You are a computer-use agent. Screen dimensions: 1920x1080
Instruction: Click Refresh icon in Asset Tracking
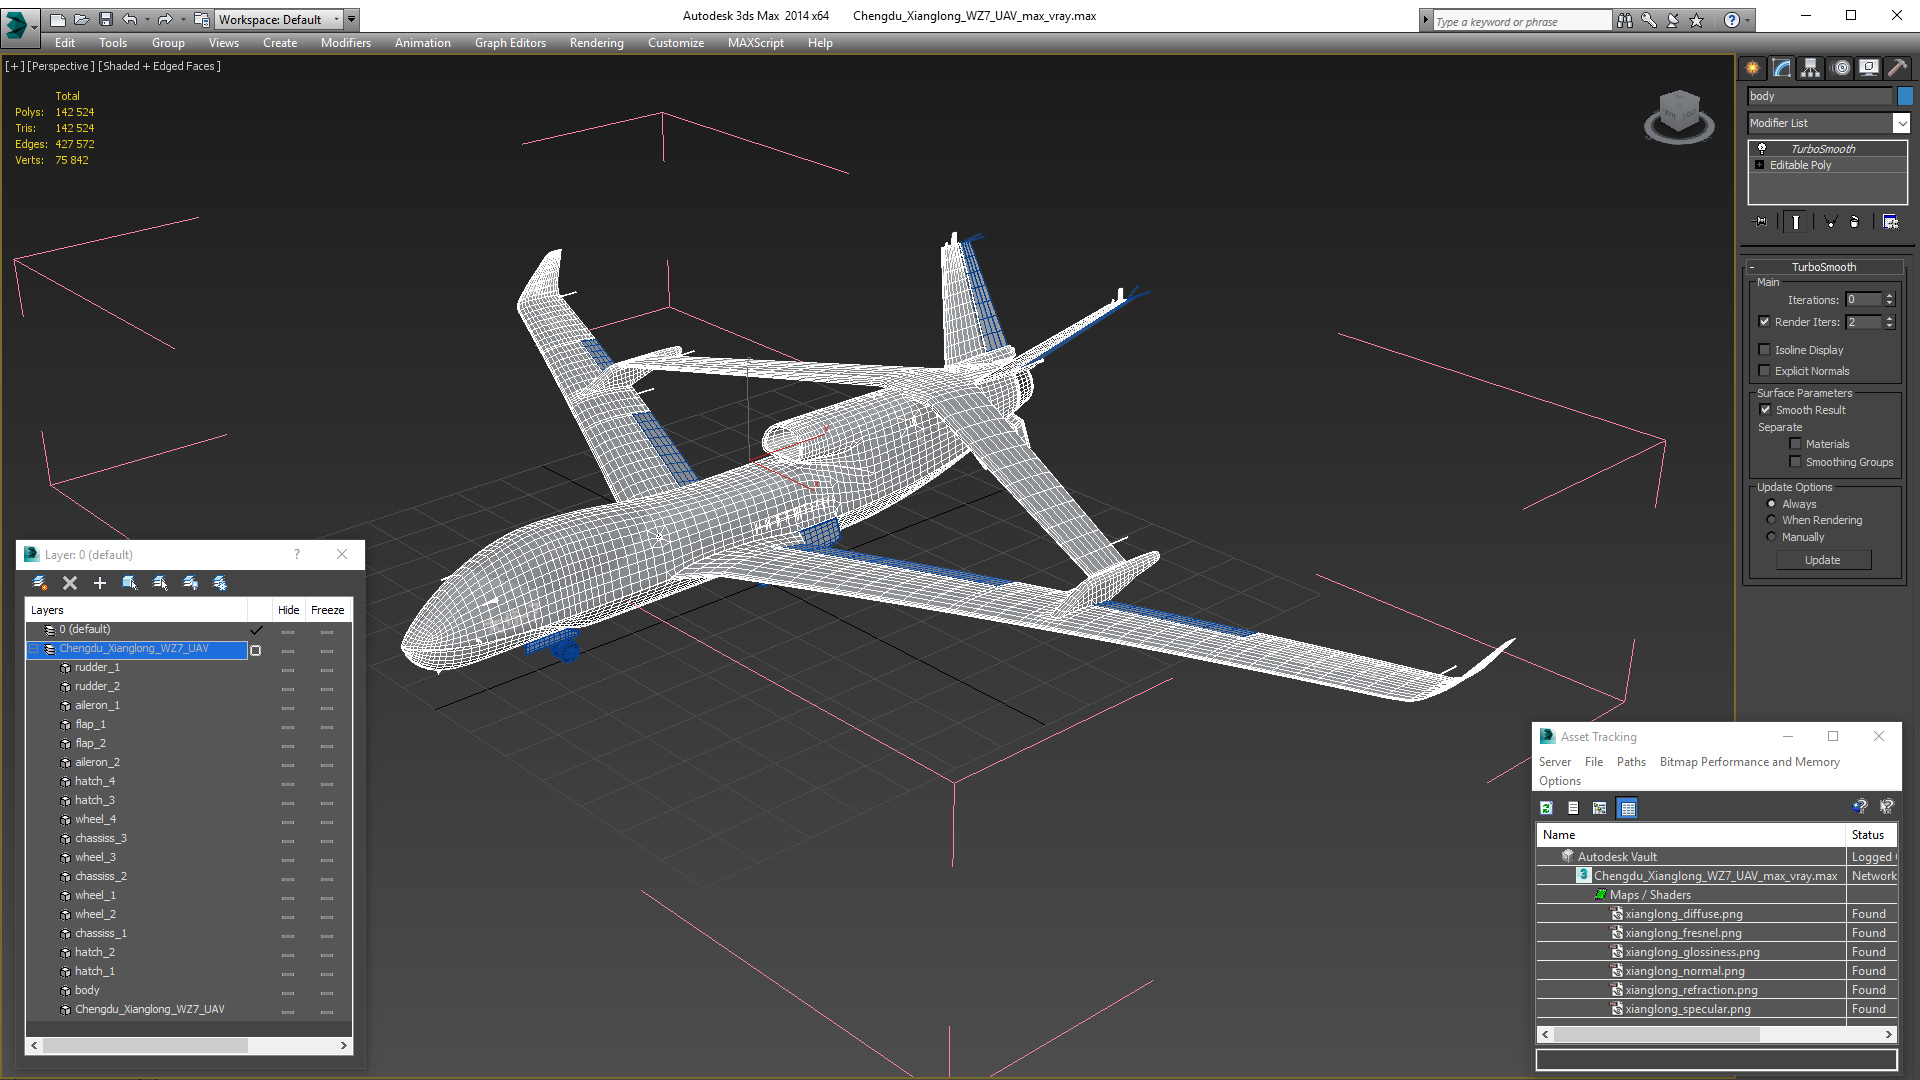(x=1546, y=808)
